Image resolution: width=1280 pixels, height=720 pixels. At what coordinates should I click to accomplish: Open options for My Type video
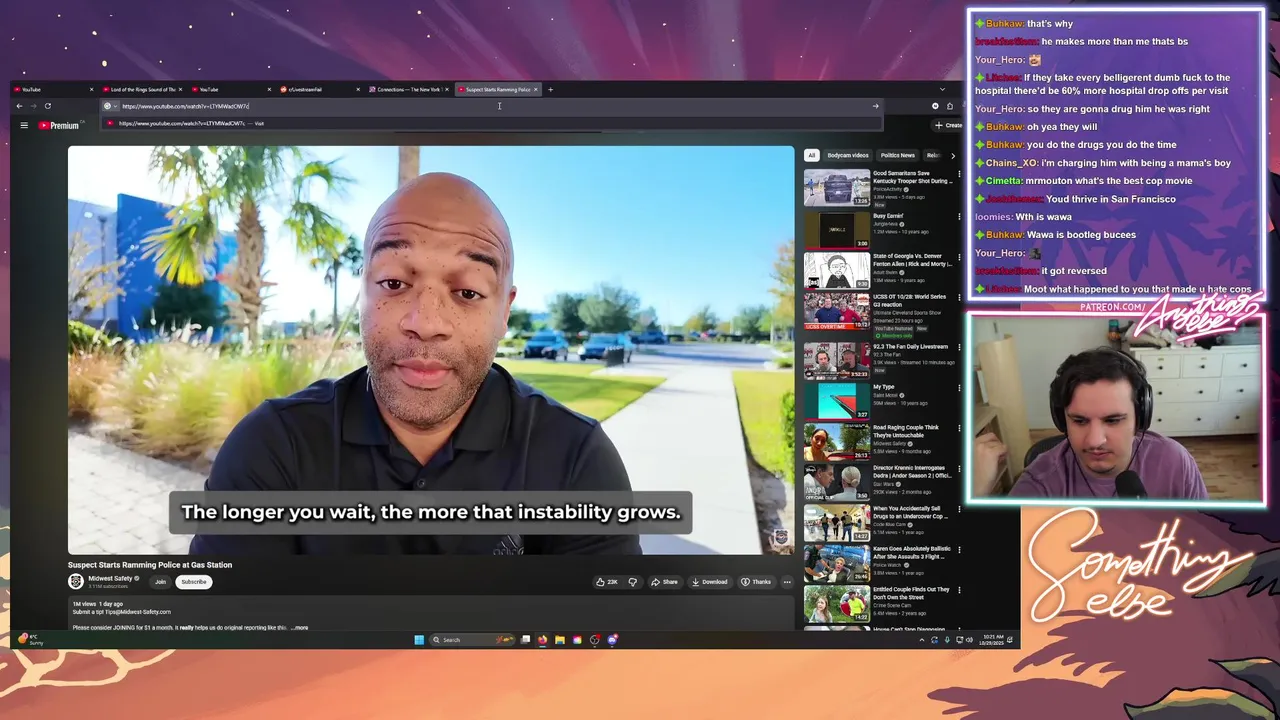959,388
